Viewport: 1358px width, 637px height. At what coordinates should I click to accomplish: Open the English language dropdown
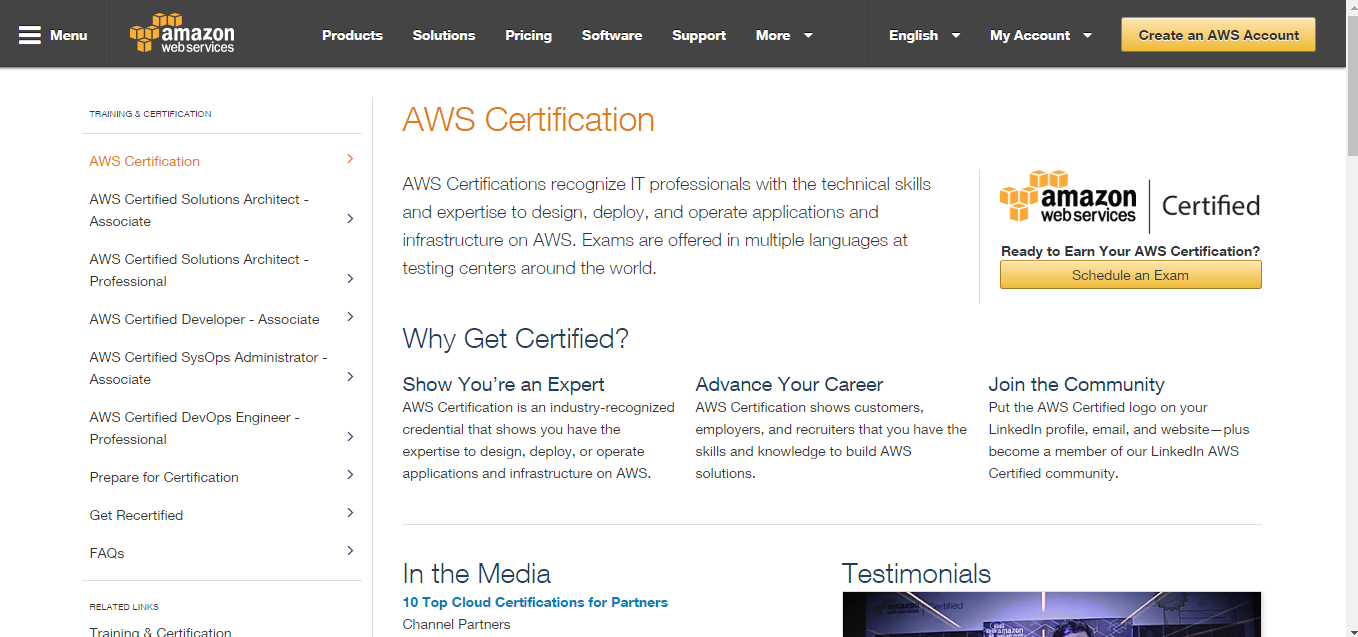925,35
